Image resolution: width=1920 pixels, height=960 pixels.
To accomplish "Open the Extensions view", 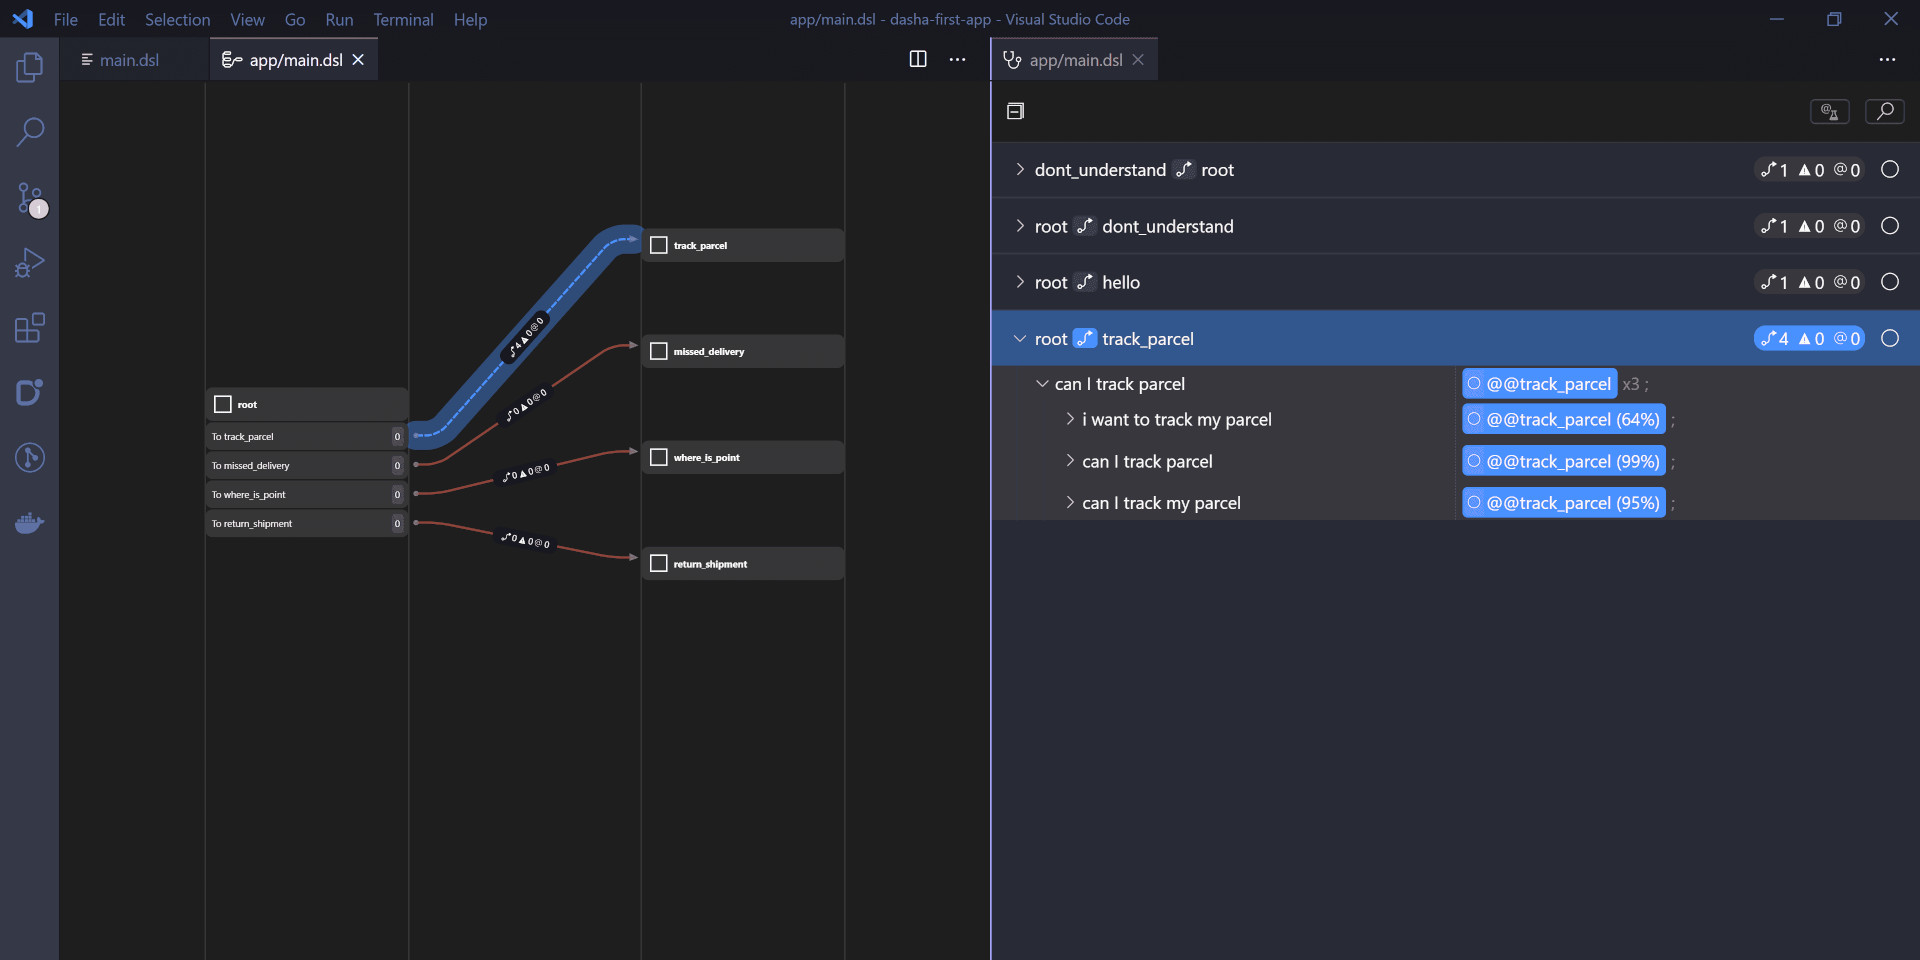I will click(30, 328).
